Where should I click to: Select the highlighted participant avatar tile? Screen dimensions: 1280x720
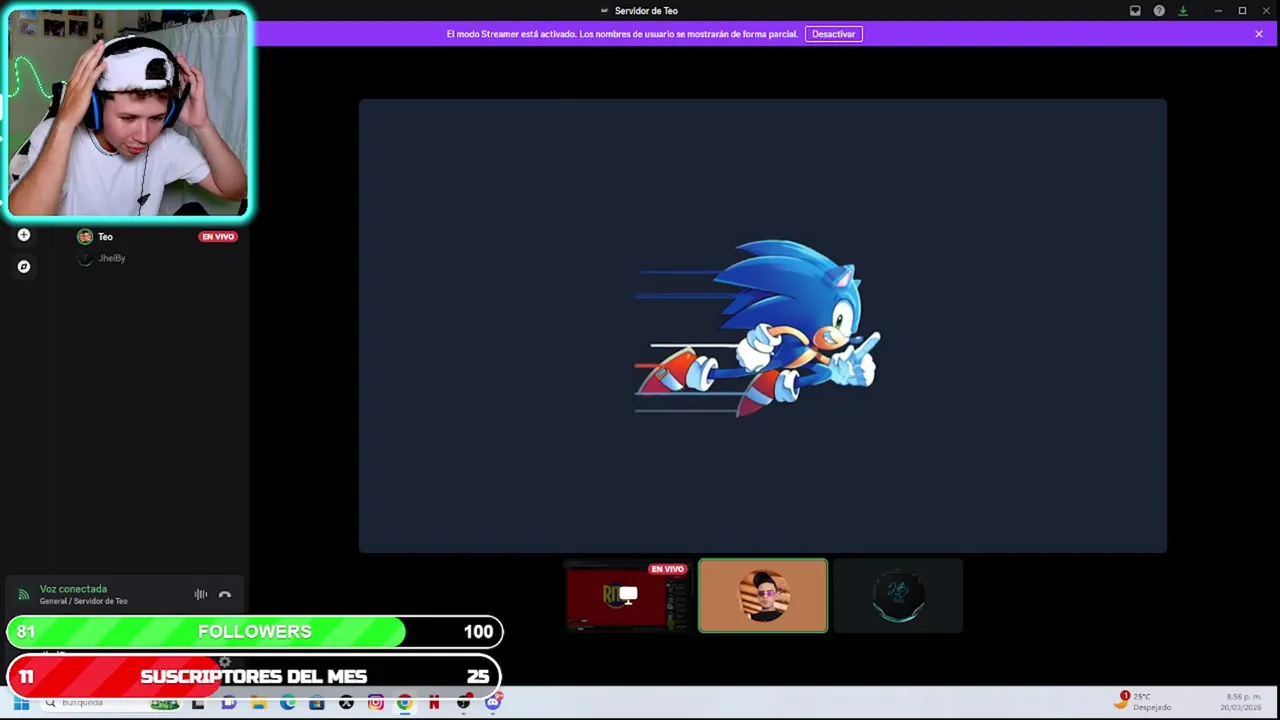click(x=763, y=596)
